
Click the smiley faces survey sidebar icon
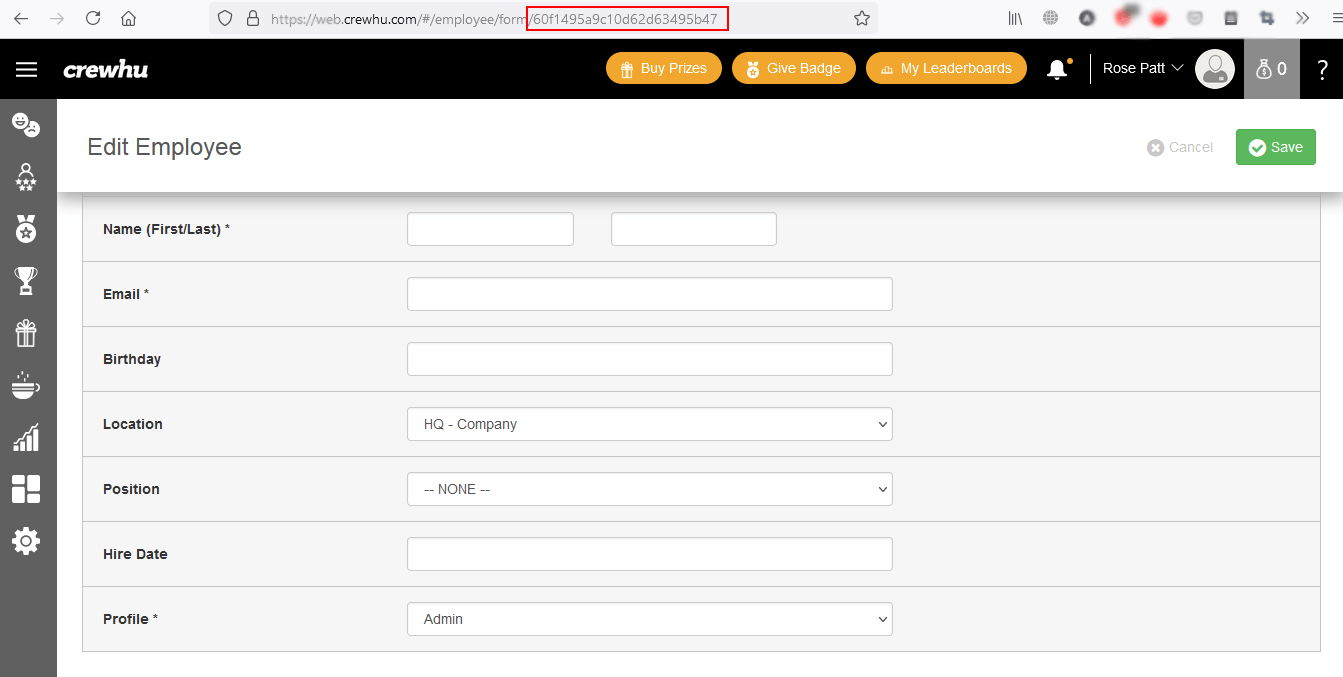point(26,125)
